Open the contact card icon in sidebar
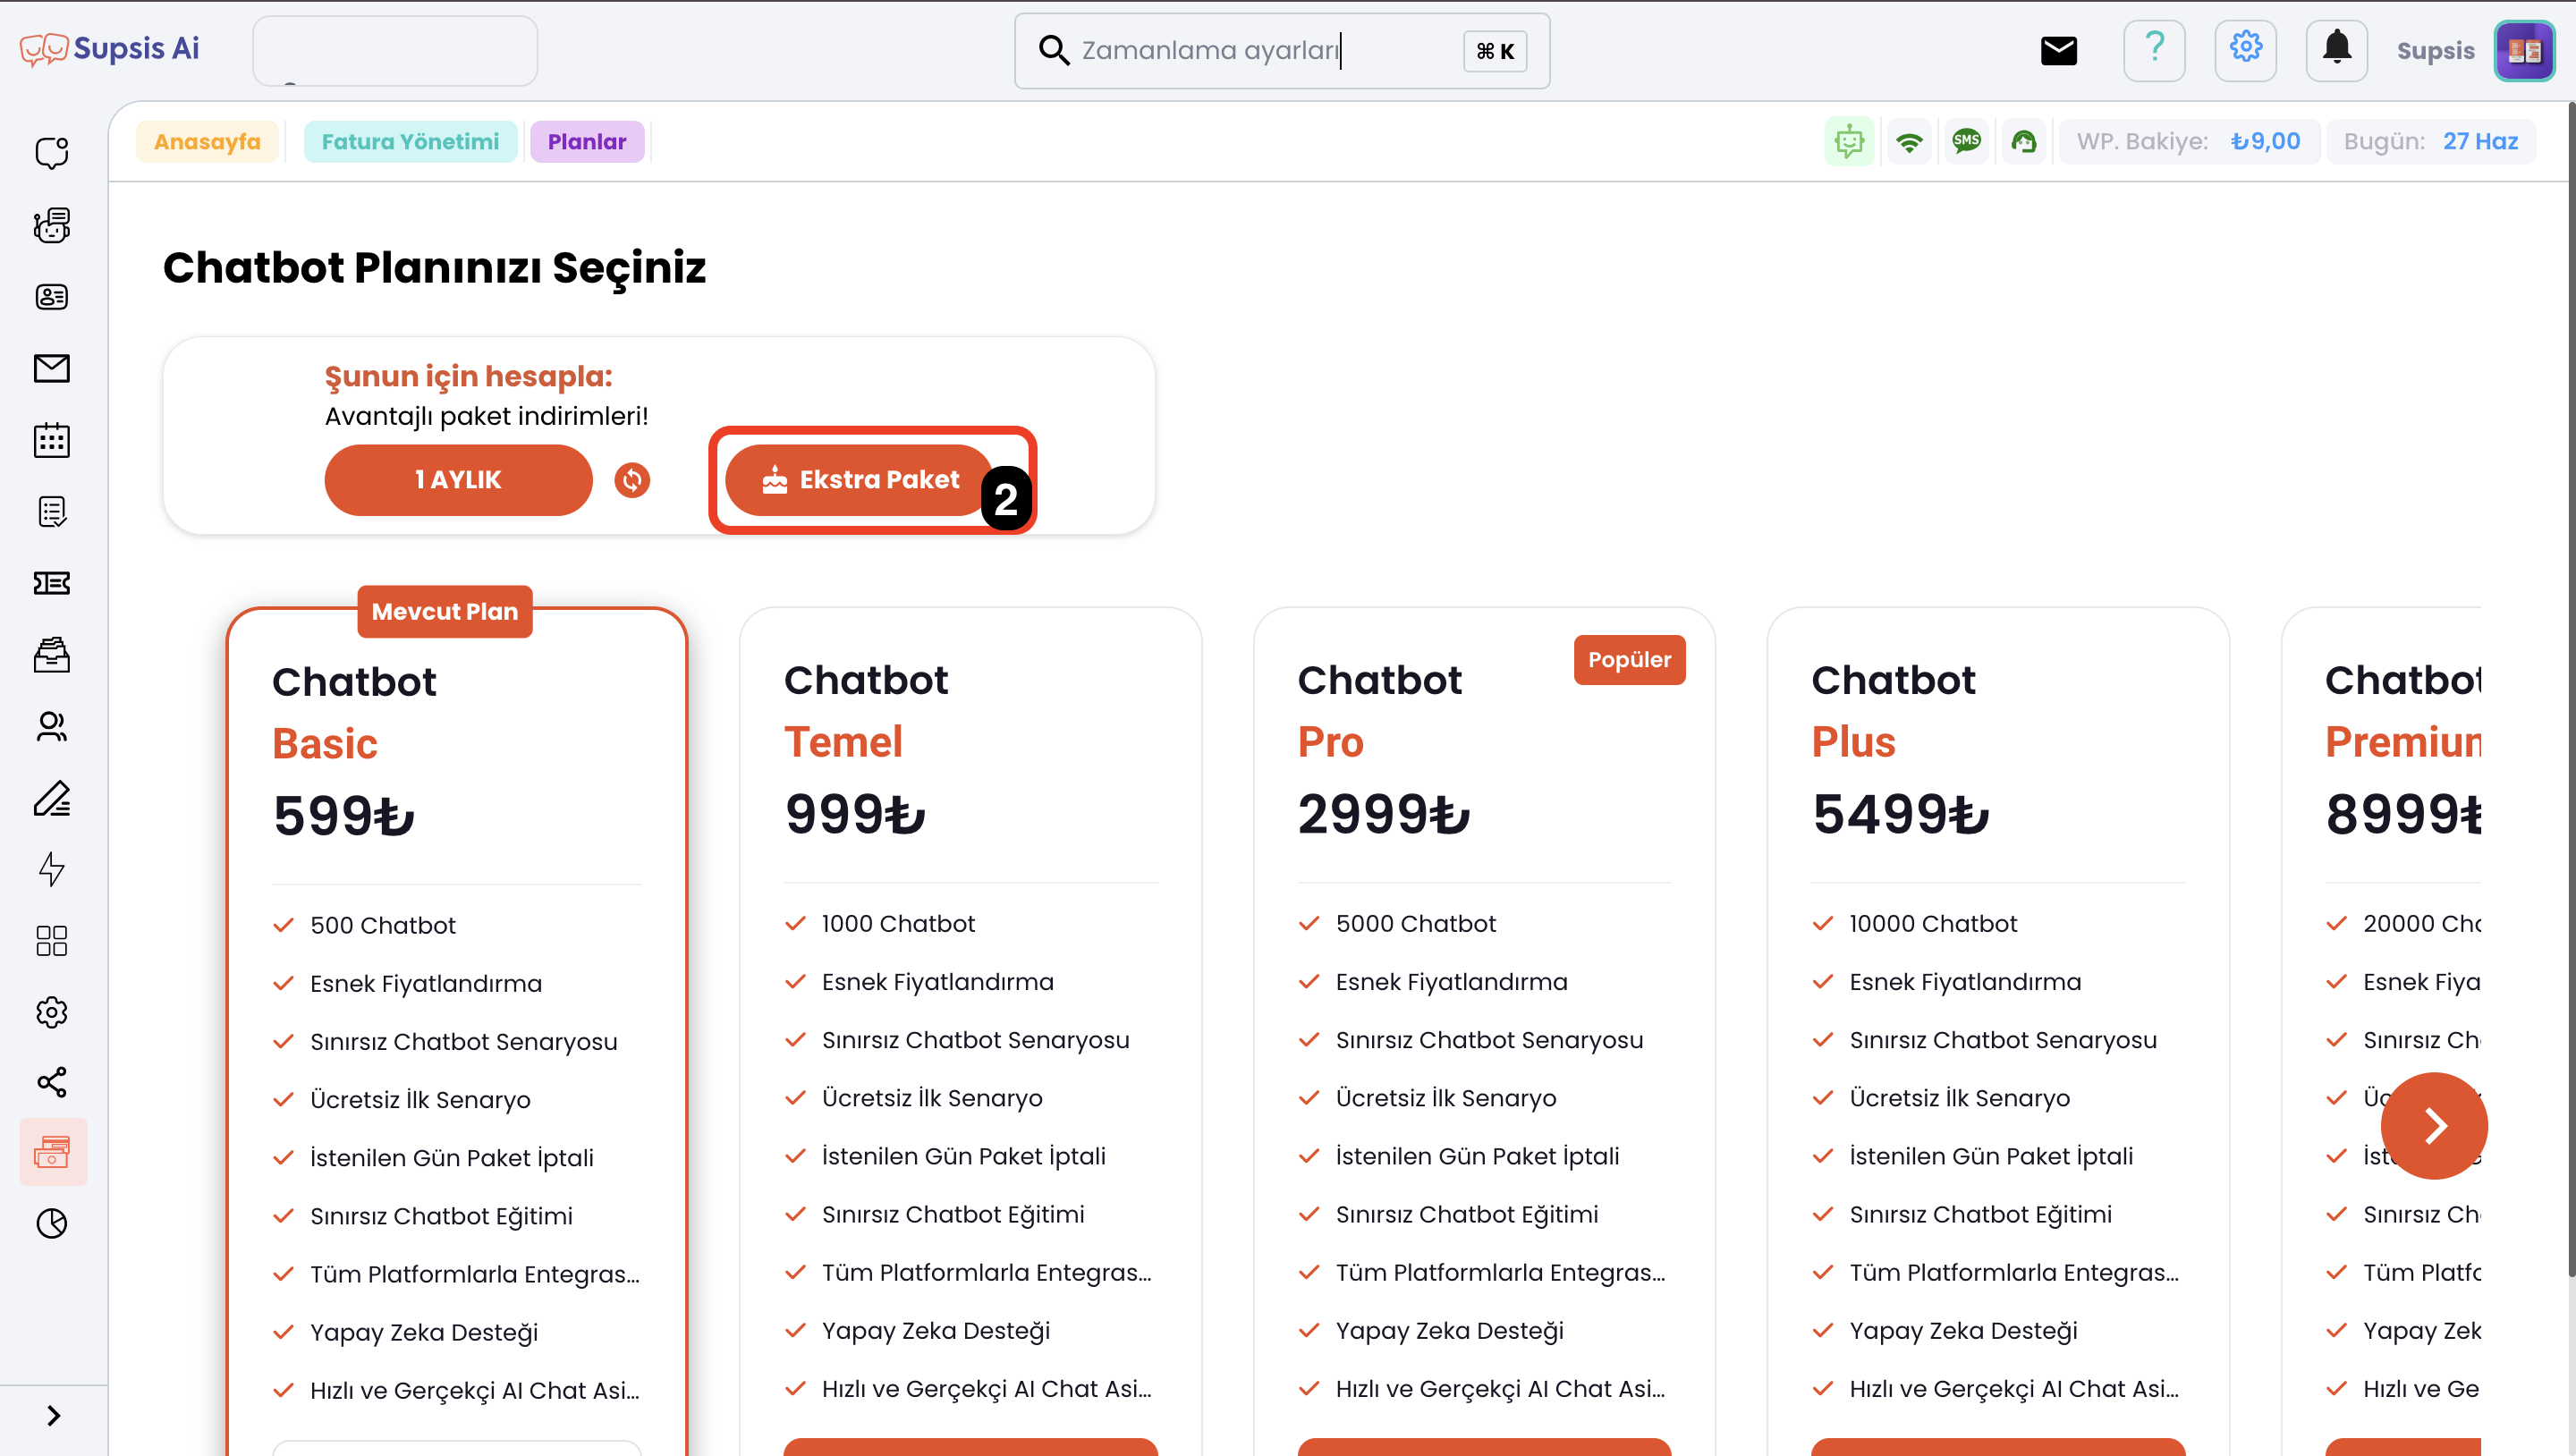The height and width of the screenshot is (1456, 2576). [x=52, y=297]
